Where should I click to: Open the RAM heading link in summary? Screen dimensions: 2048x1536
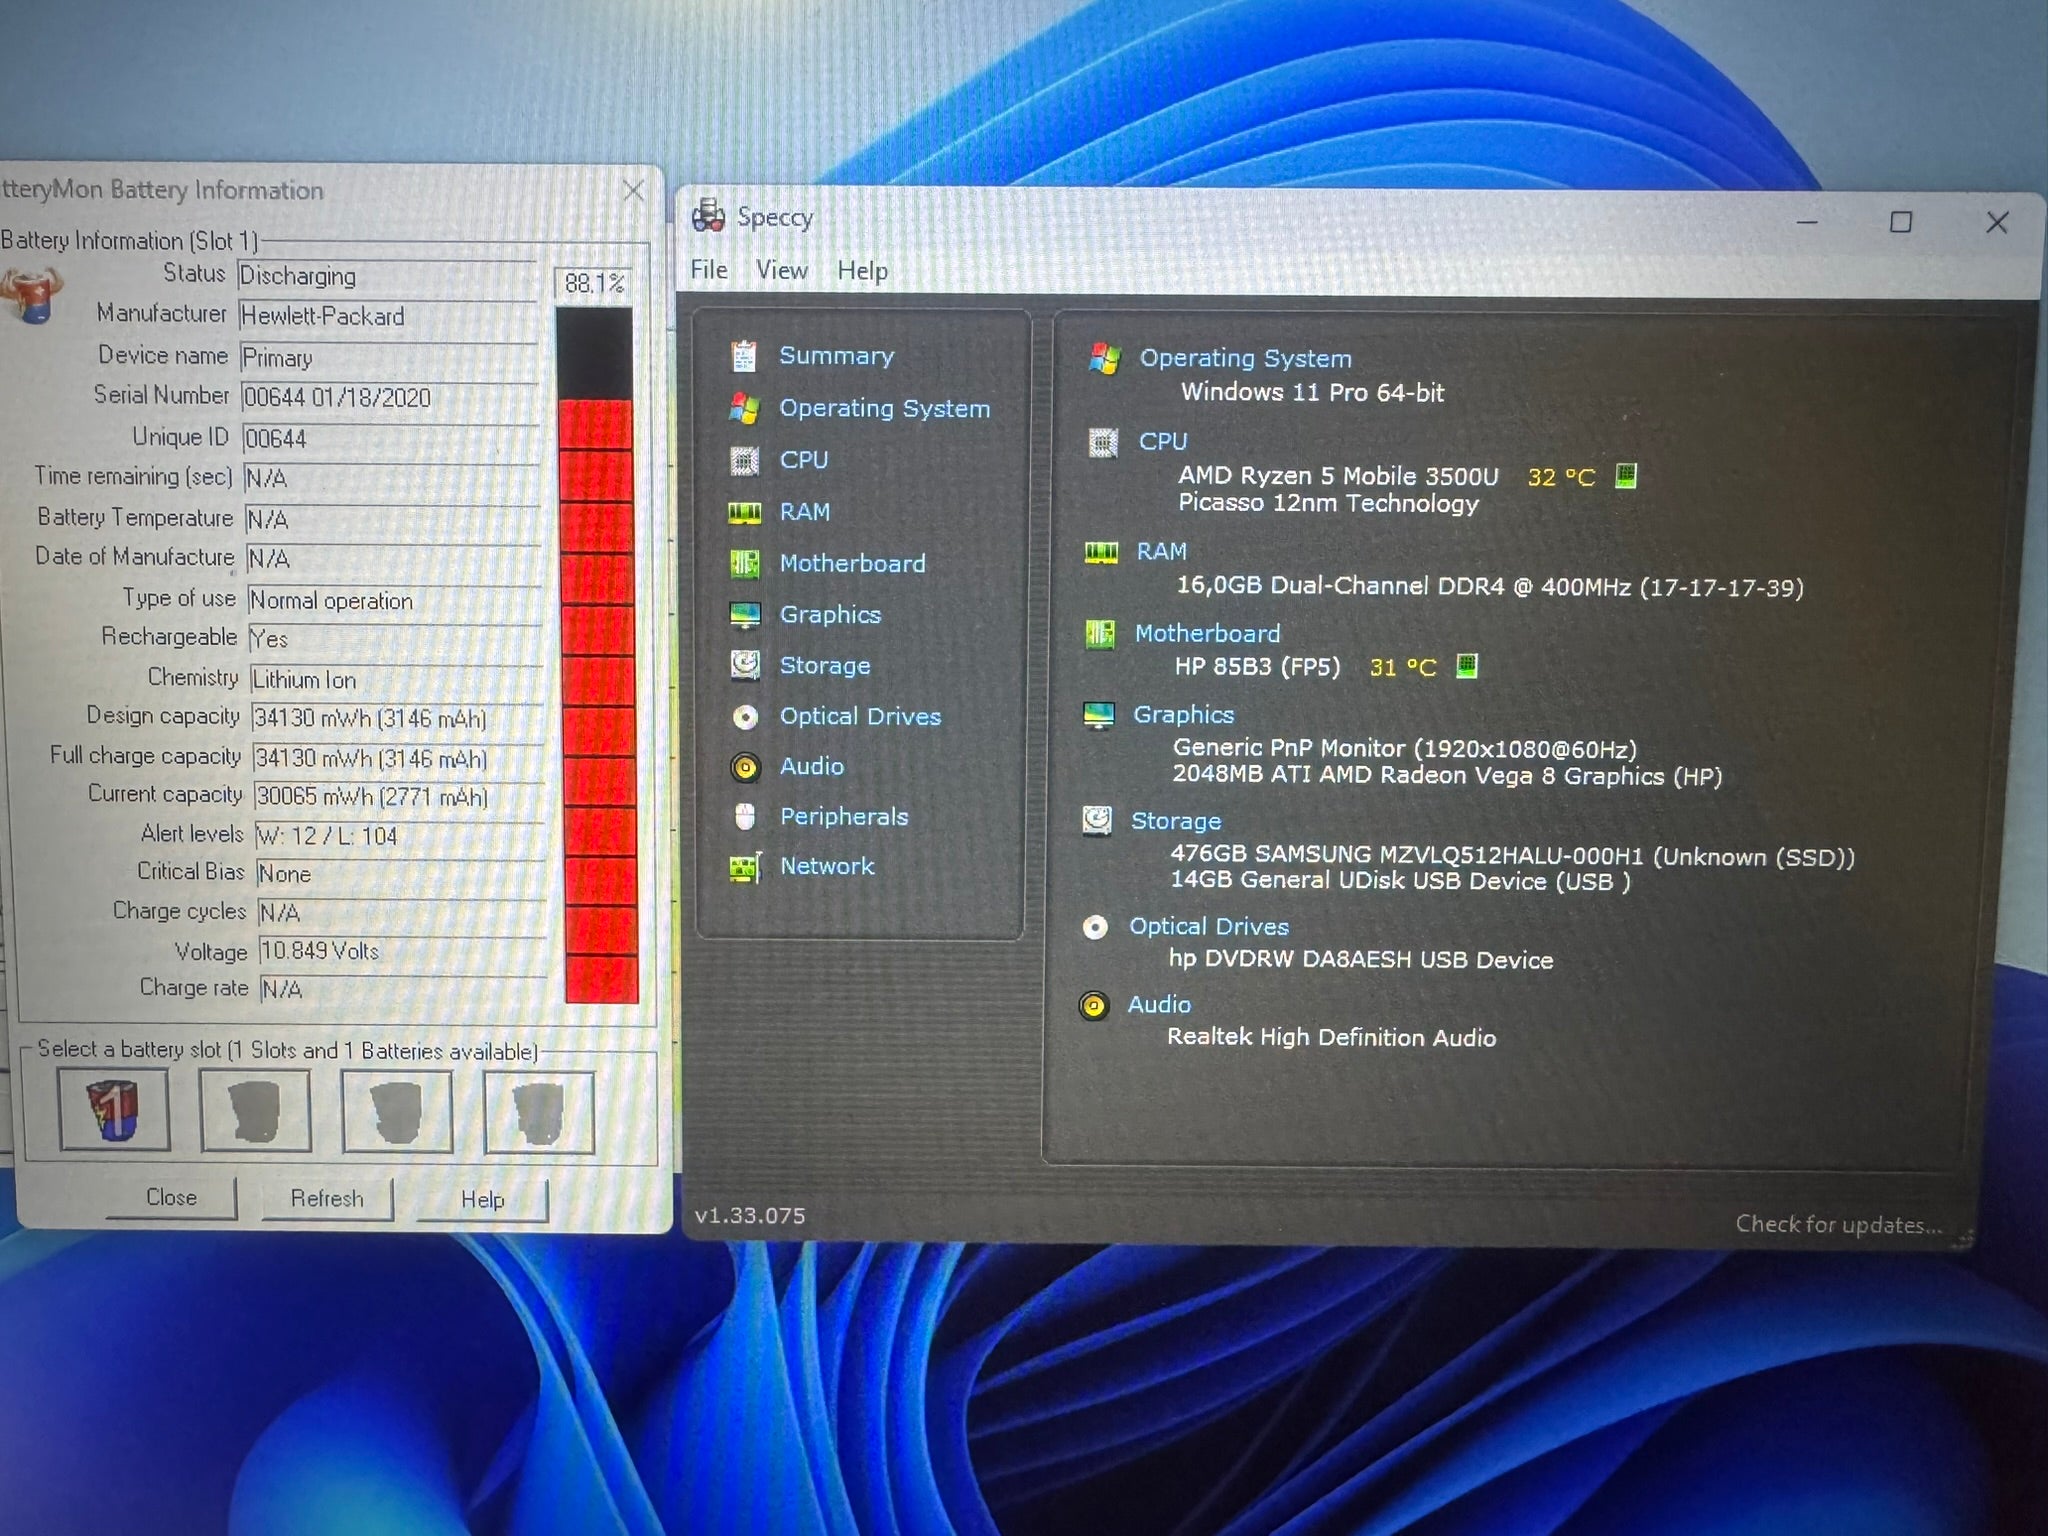[1161, 551]
